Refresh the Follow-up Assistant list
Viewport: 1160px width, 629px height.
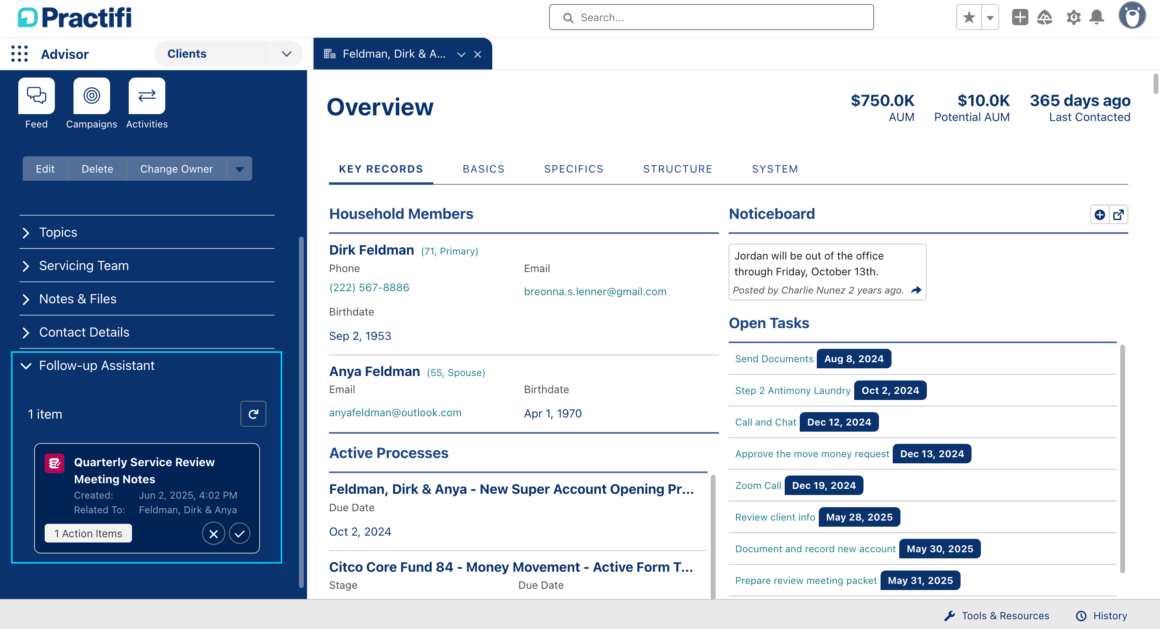click(253, 414)
